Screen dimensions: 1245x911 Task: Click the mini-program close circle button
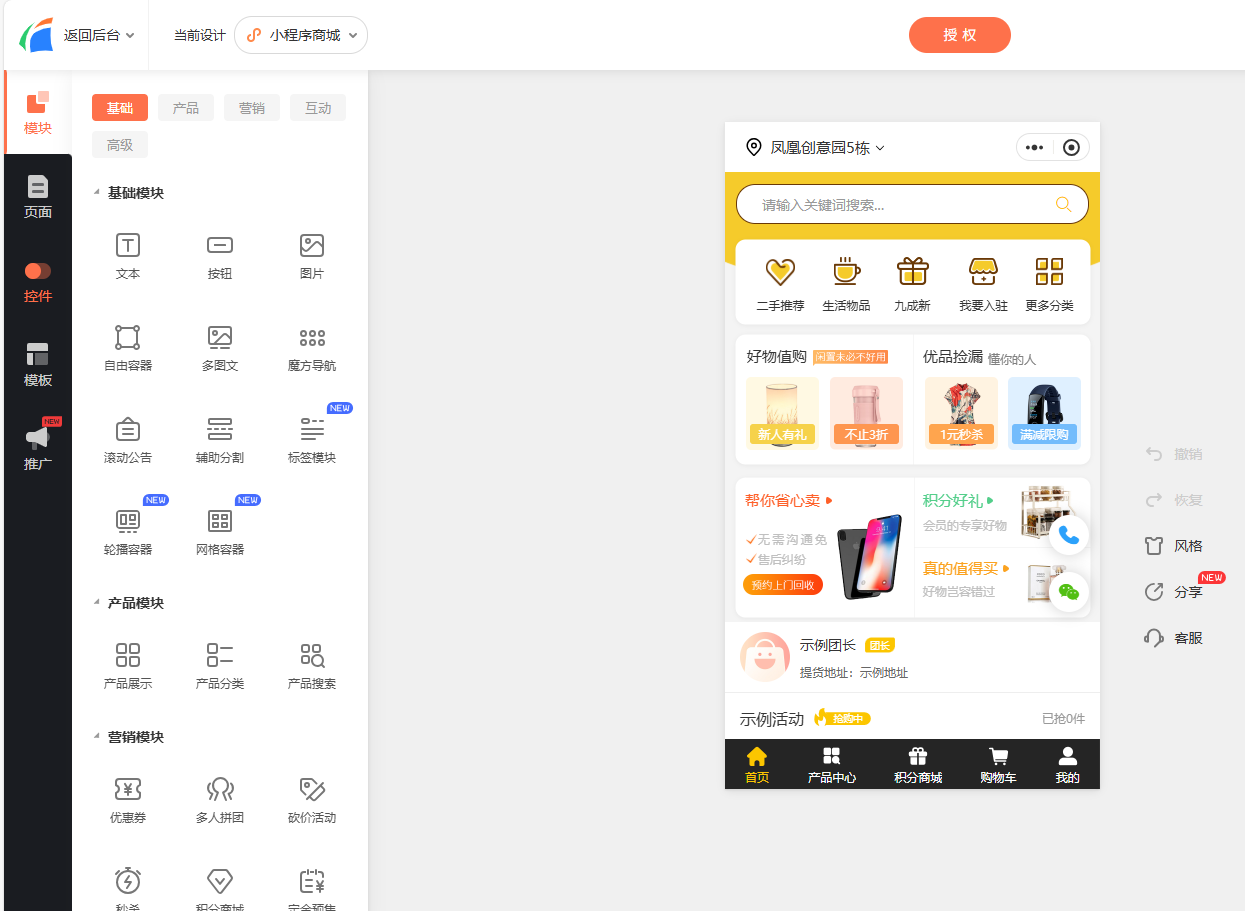[1072, 148]
